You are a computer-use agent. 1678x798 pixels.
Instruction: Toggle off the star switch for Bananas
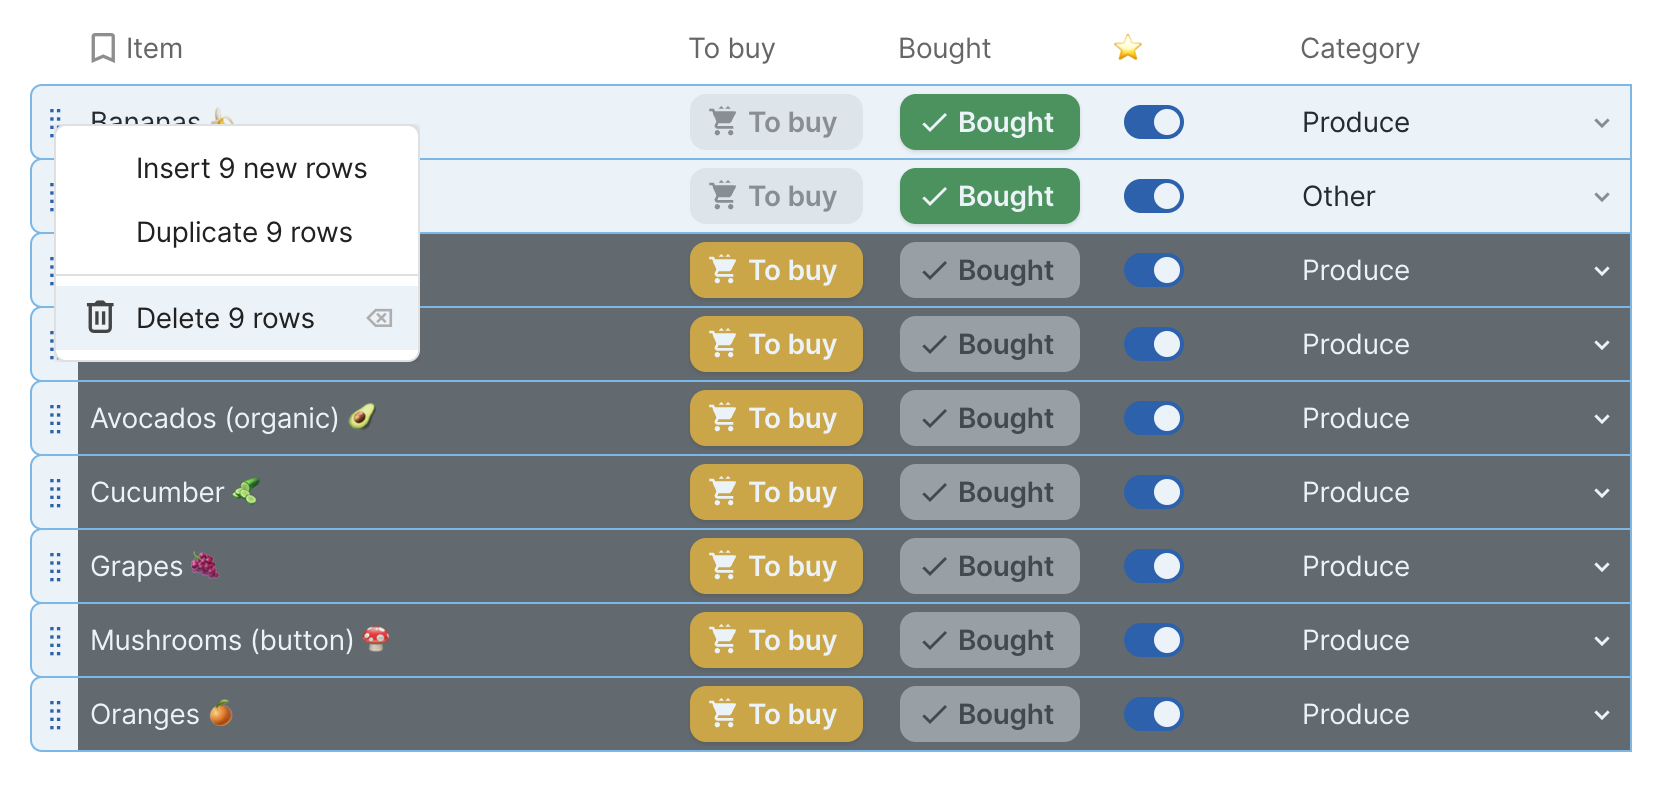point(1153,122)
